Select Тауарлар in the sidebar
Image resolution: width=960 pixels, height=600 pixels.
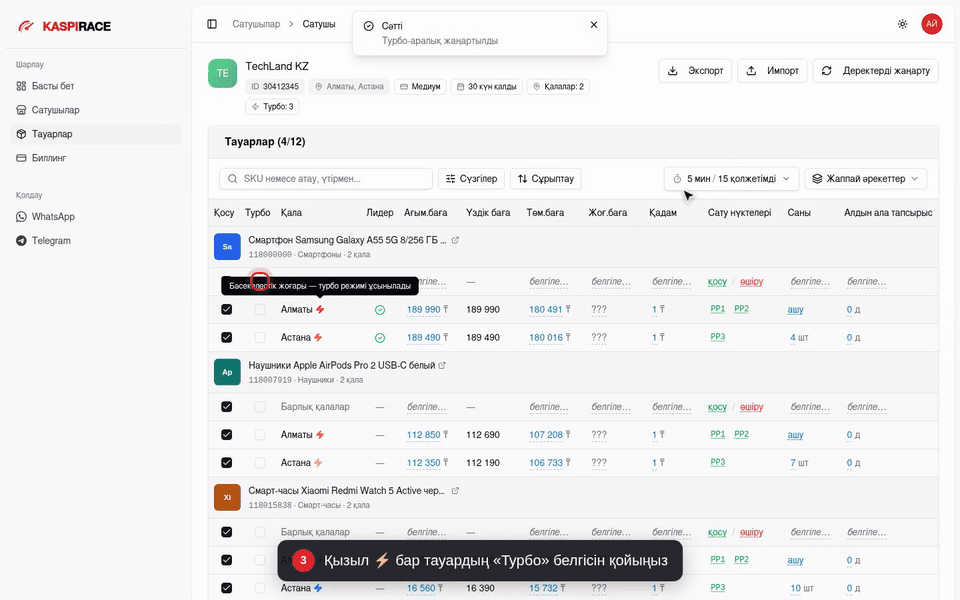(96, 134)
